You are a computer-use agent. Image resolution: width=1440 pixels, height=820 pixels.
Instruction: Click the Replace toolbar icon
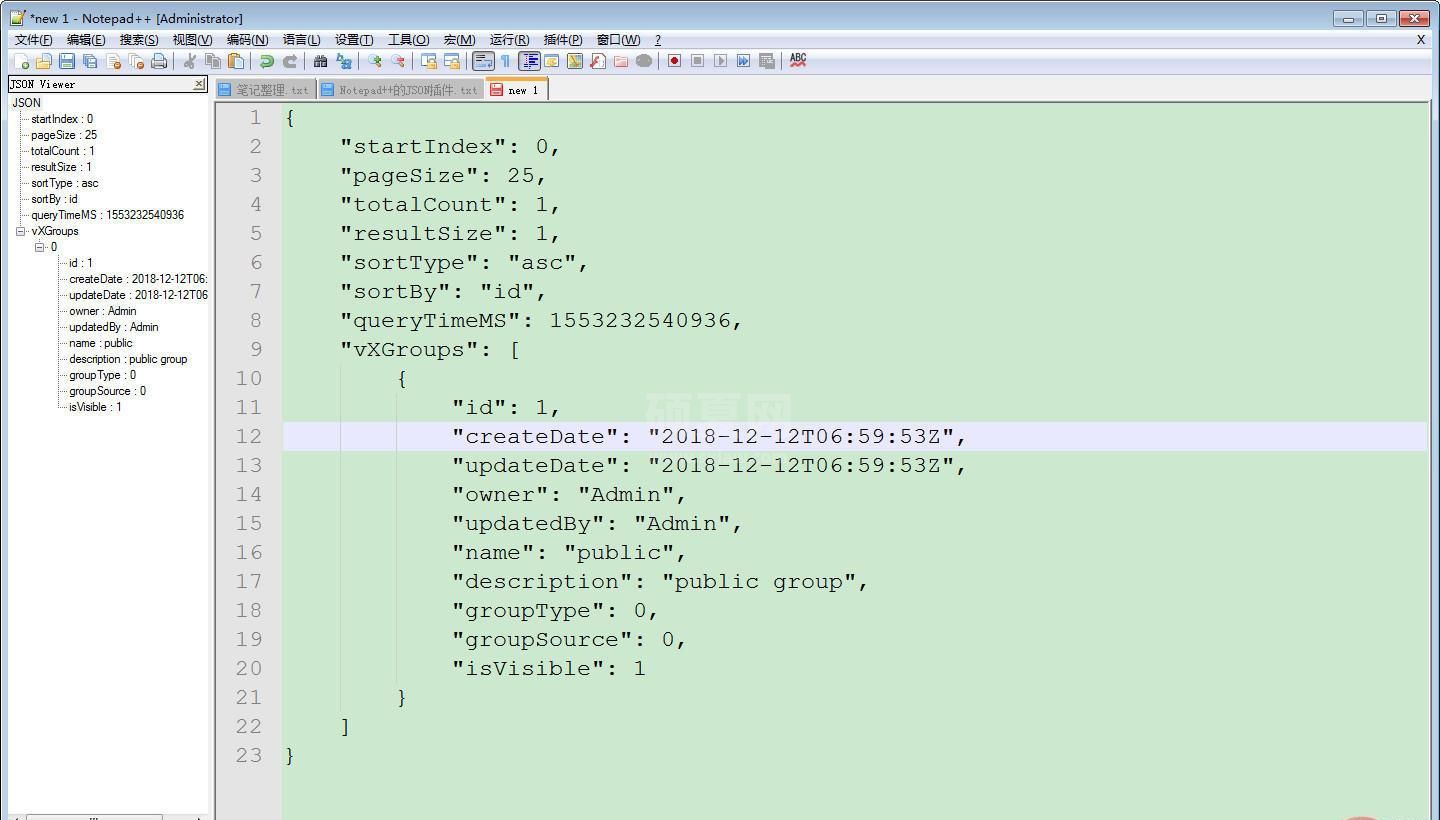tap(344, 61)
